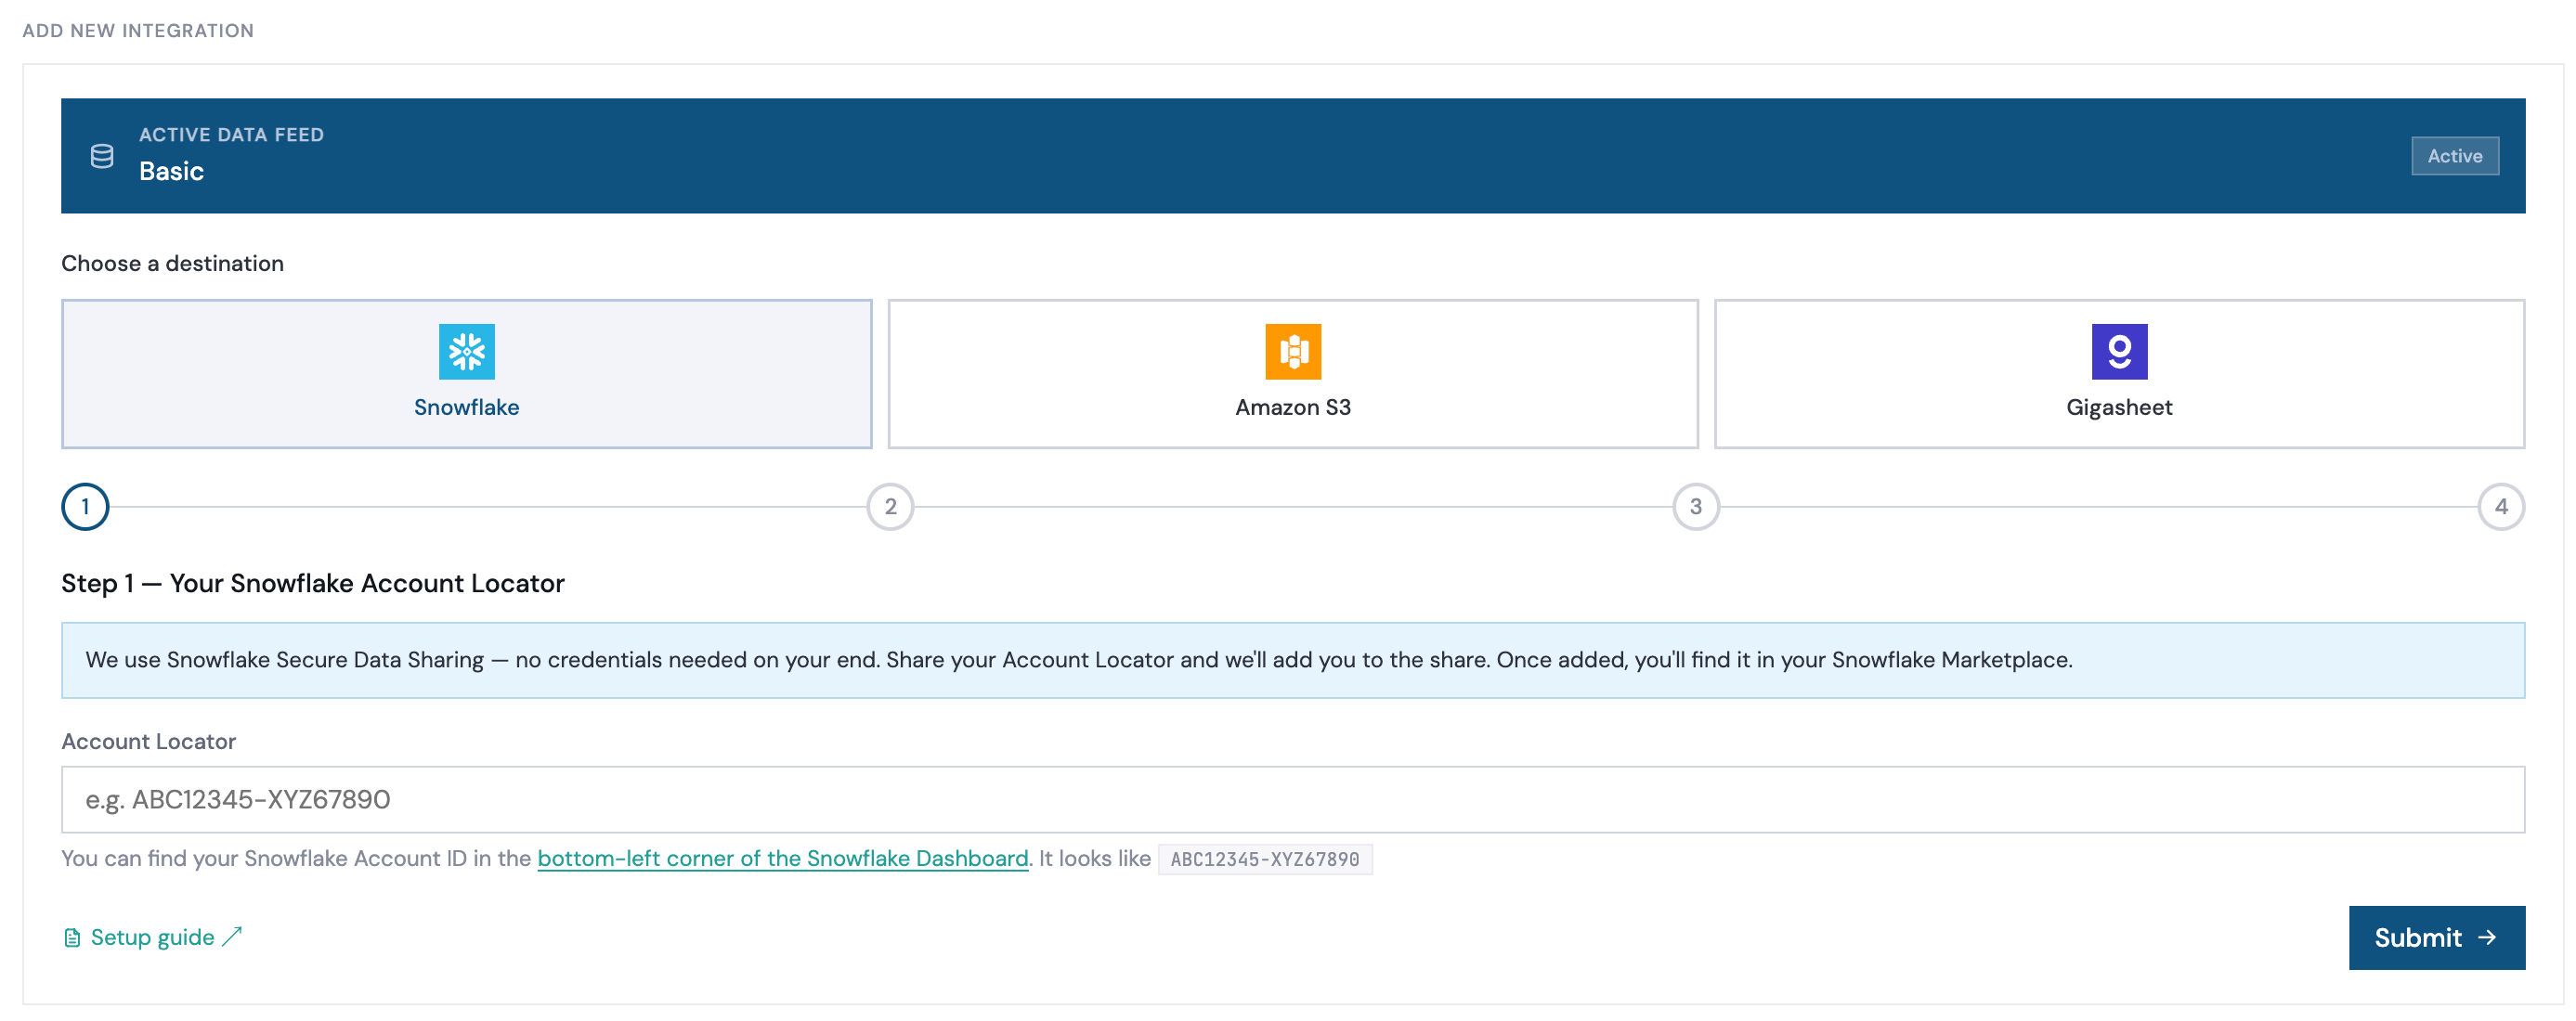Open bottom-left corner of the Snowflake Dashboard link

[x=783, y=859]
